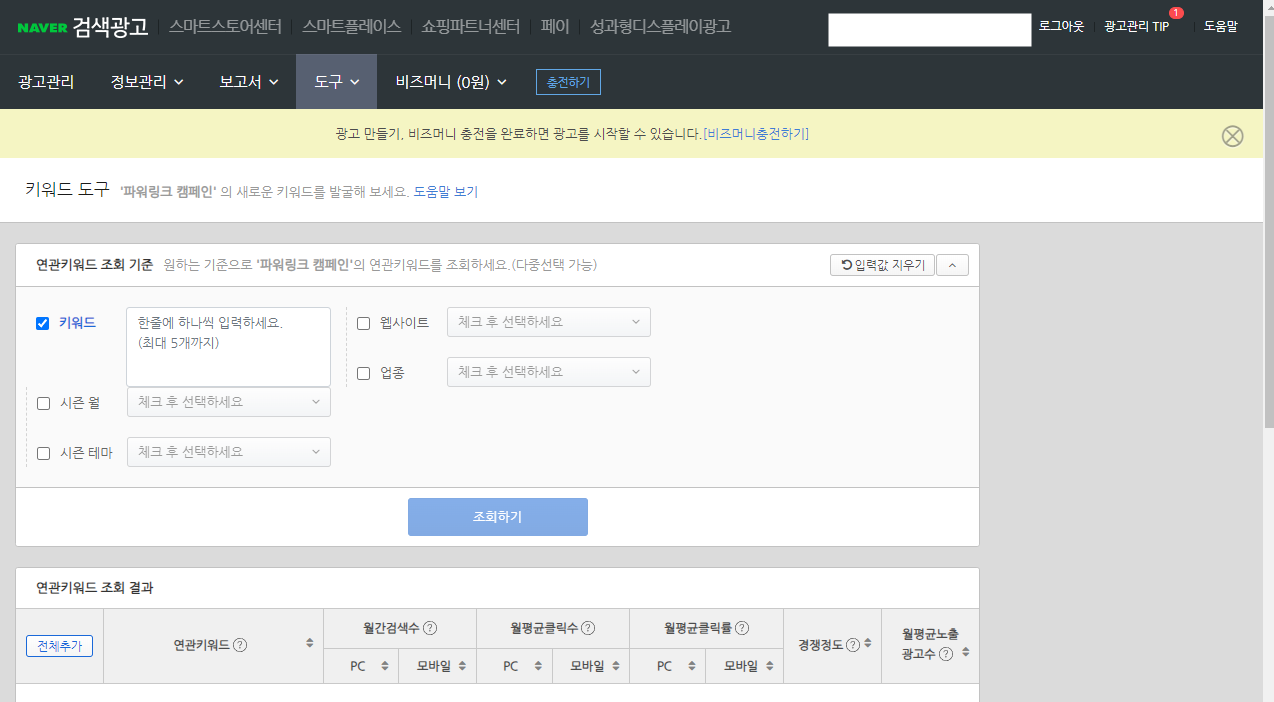
Task: Sort by 연관키워드 column arrows
Action: [310, 644]
